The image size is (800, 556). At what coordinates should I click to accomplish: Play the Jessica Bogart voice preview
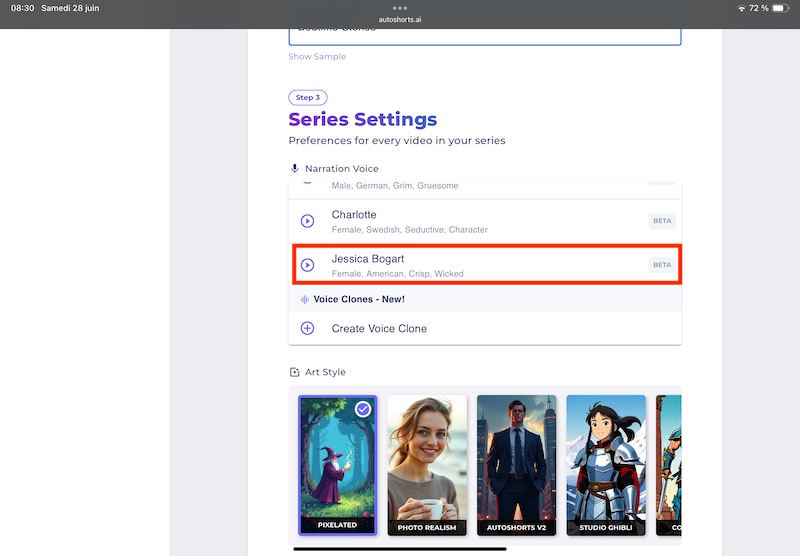pos(307,265)
